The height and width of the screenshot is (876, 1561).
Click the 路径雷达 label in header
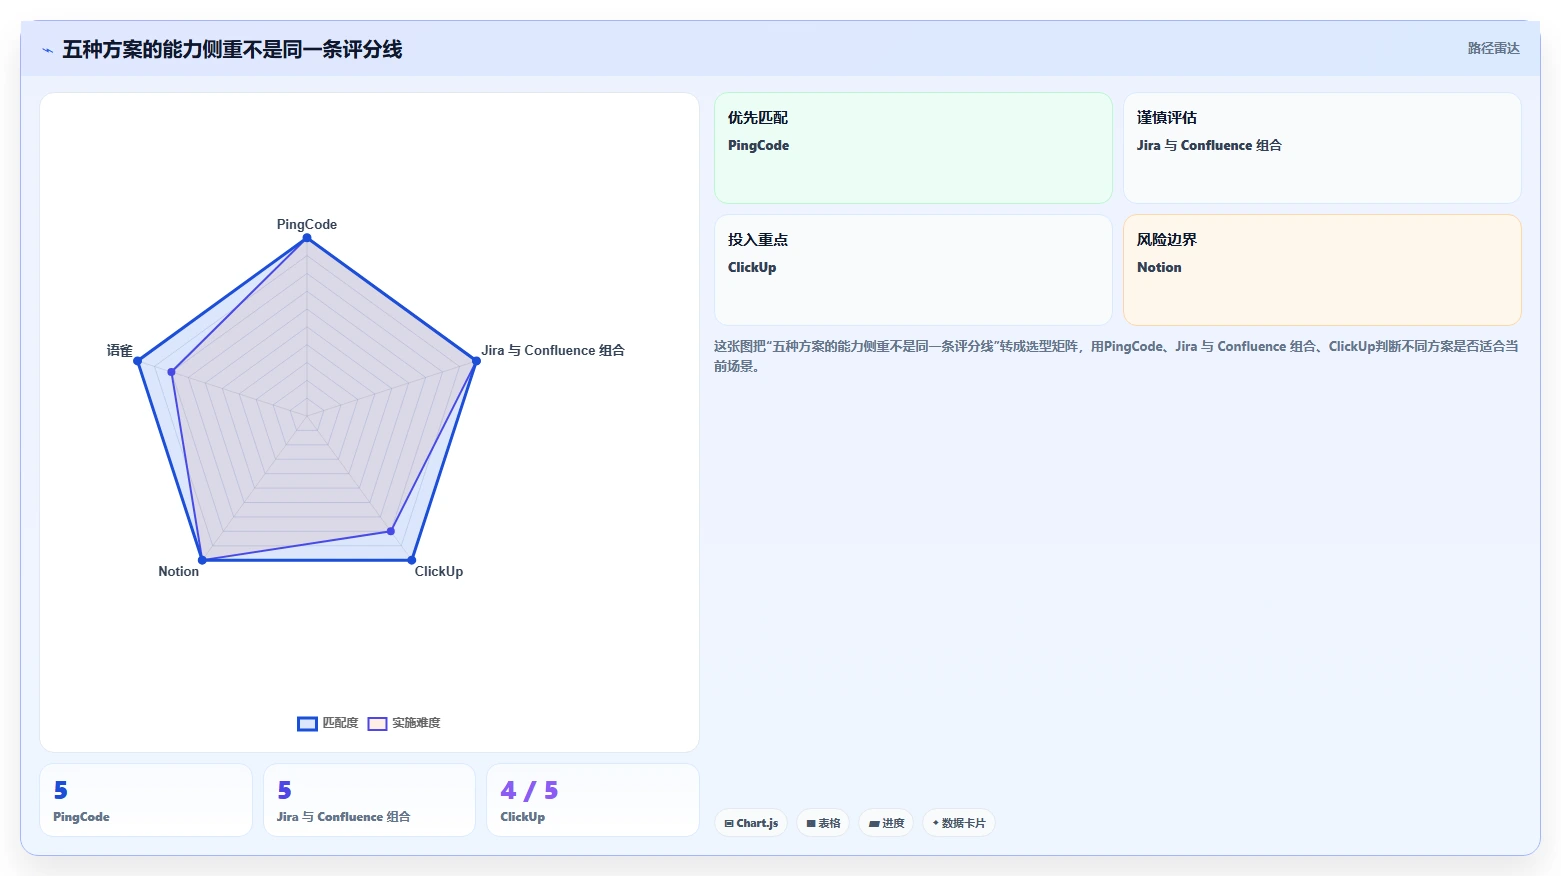1493,48
